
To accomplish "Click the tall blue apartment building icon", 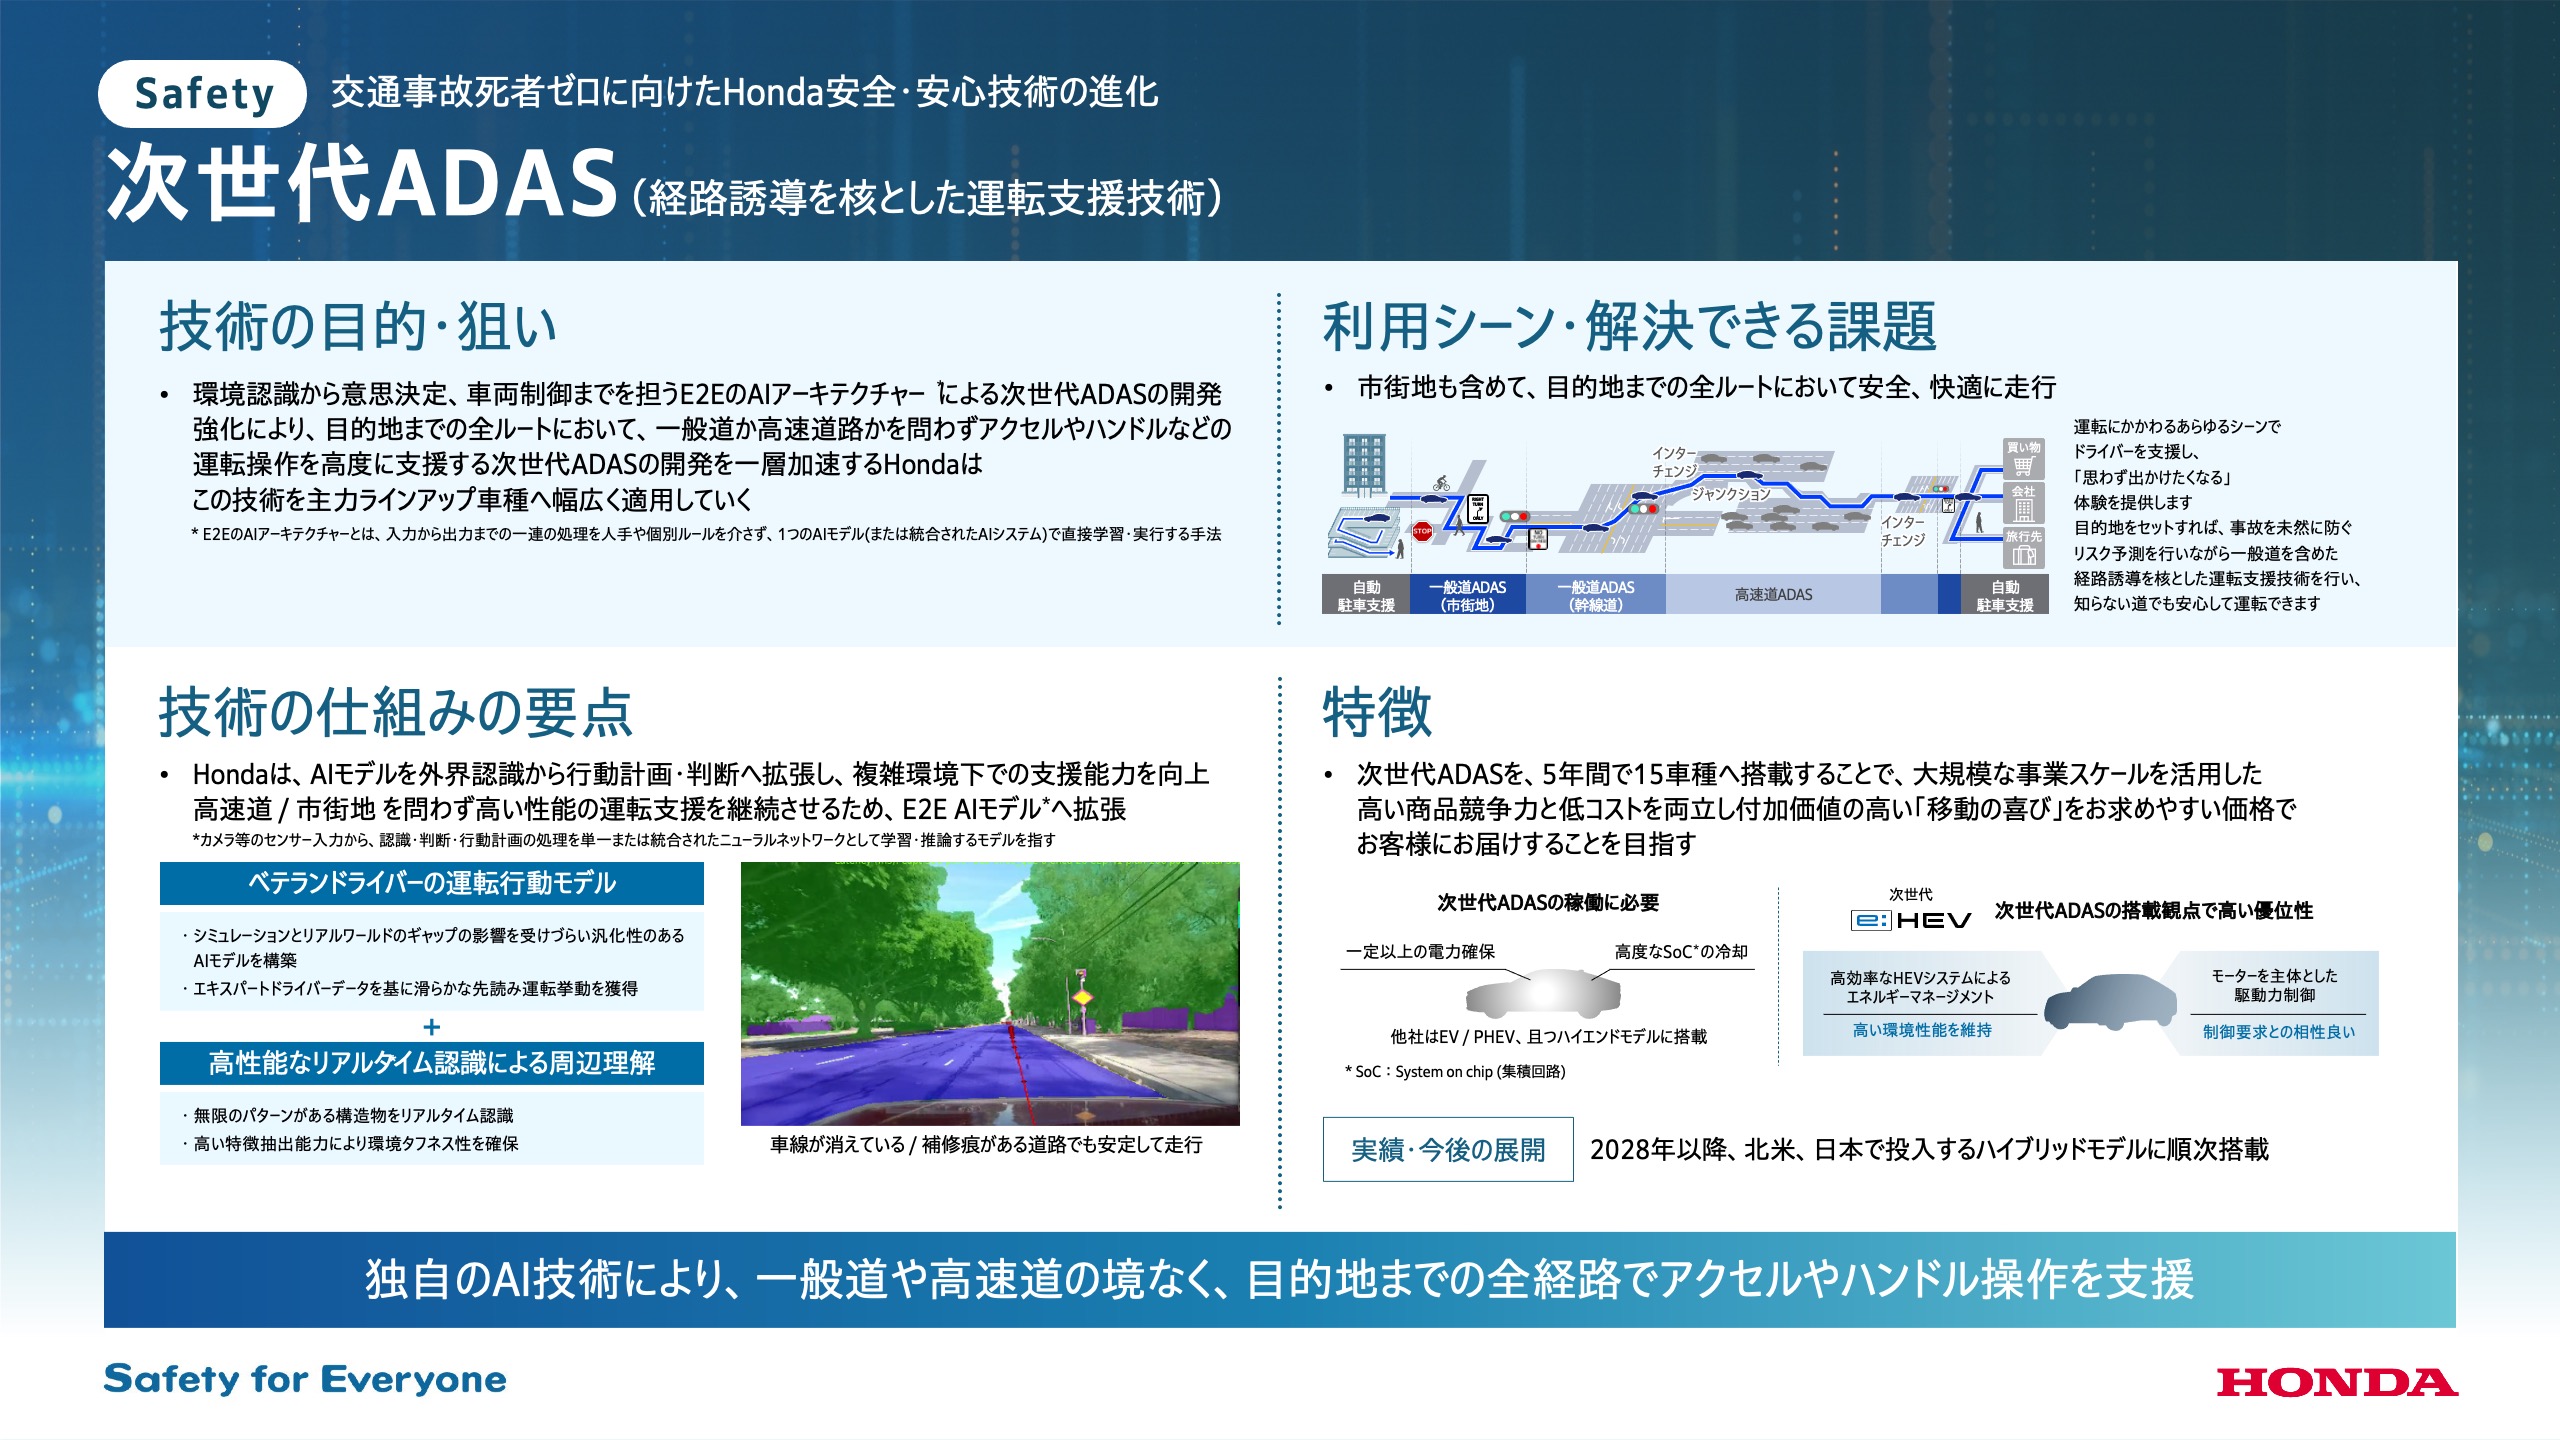I will click(1365, 466).
